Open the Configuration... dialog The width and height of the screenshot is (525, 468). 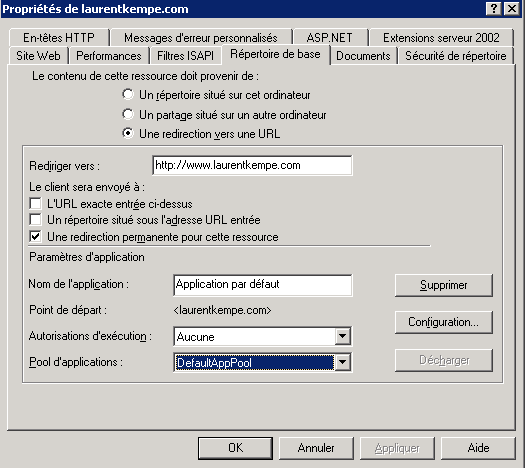(444, 322)
